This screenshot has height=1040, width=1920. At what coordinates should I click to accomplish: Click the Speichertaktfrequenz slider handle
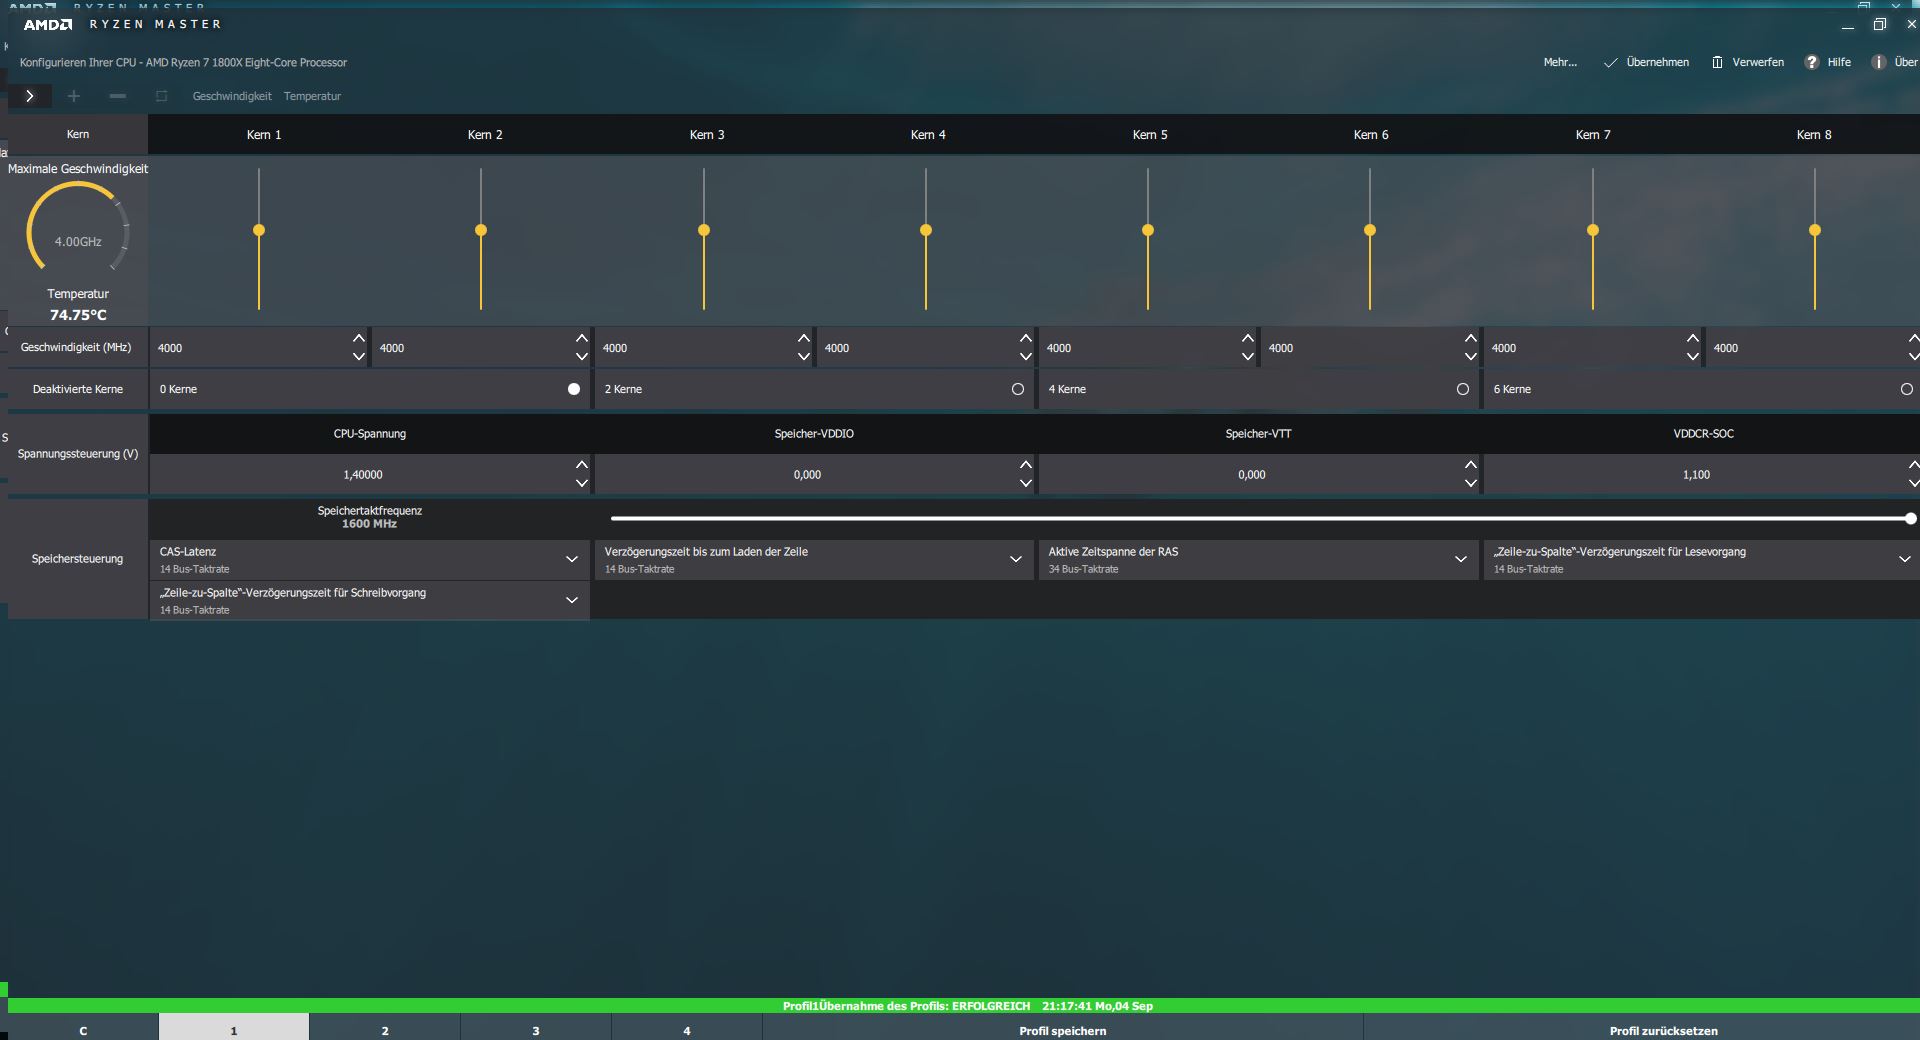[x=1911, y=518]
